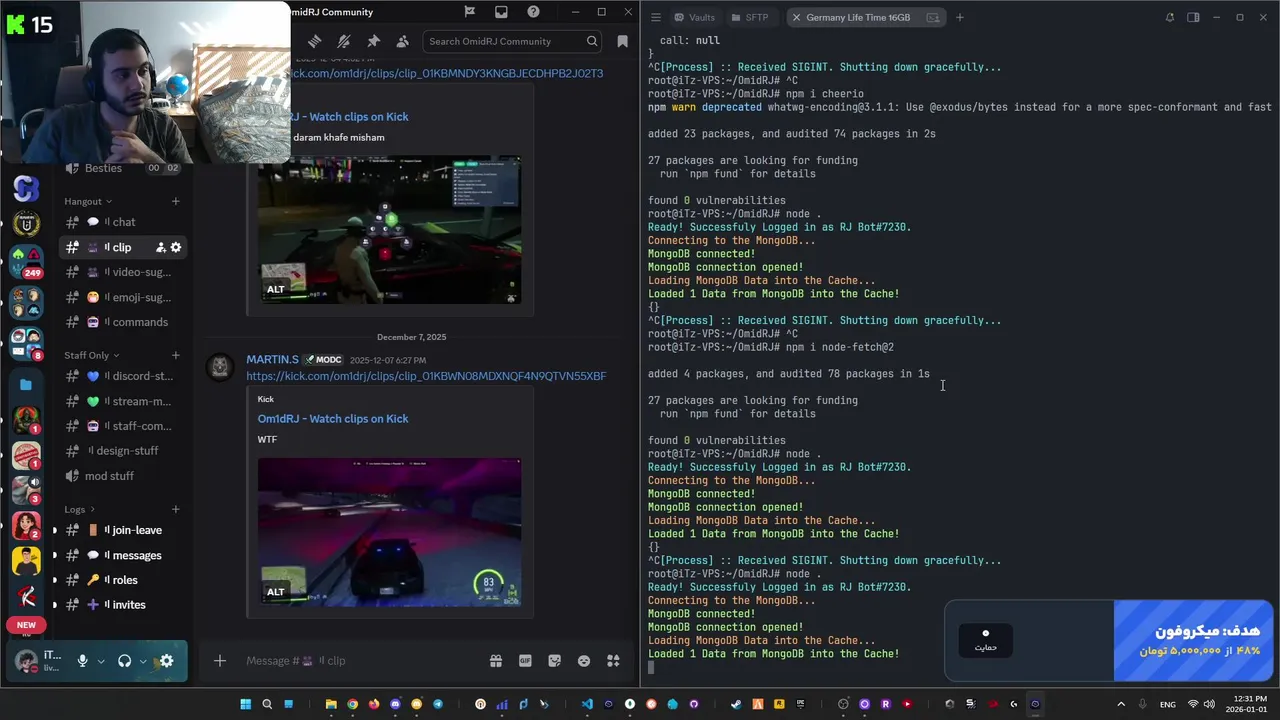This screenshot has height=720, width=1280.
Task: Open the commands channel
Action: point(123,322)
